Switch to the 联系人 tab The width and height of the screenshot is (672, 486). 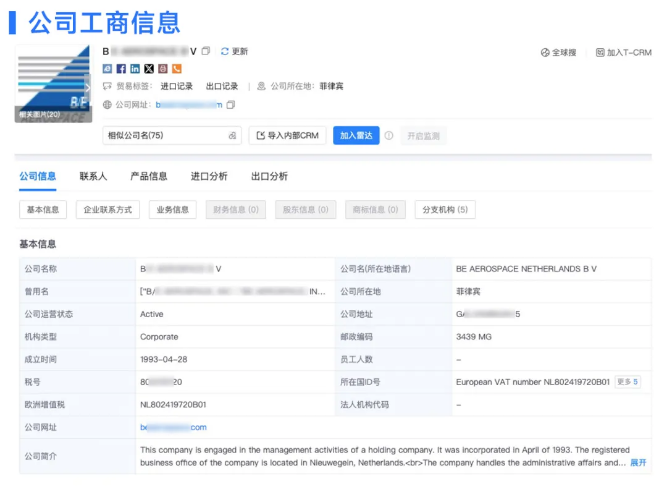tap(93, 176)
